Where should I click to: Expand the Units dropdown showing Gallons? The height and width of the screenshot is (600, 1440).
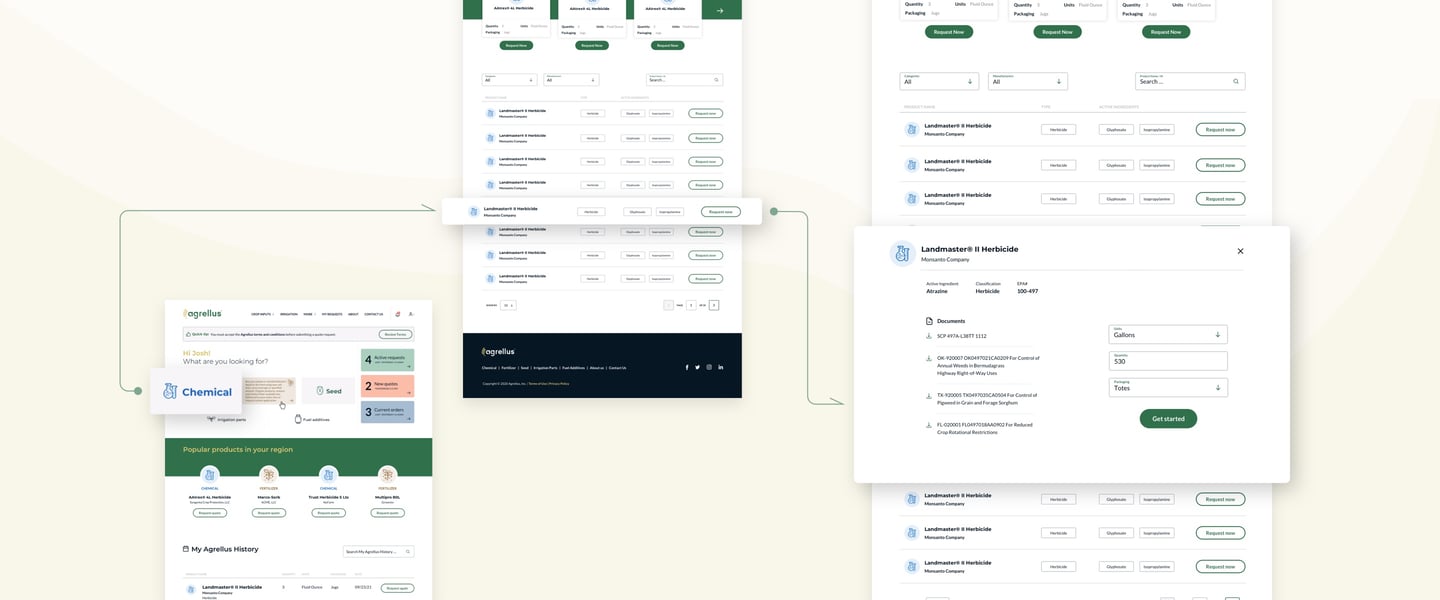[1168, 334]
